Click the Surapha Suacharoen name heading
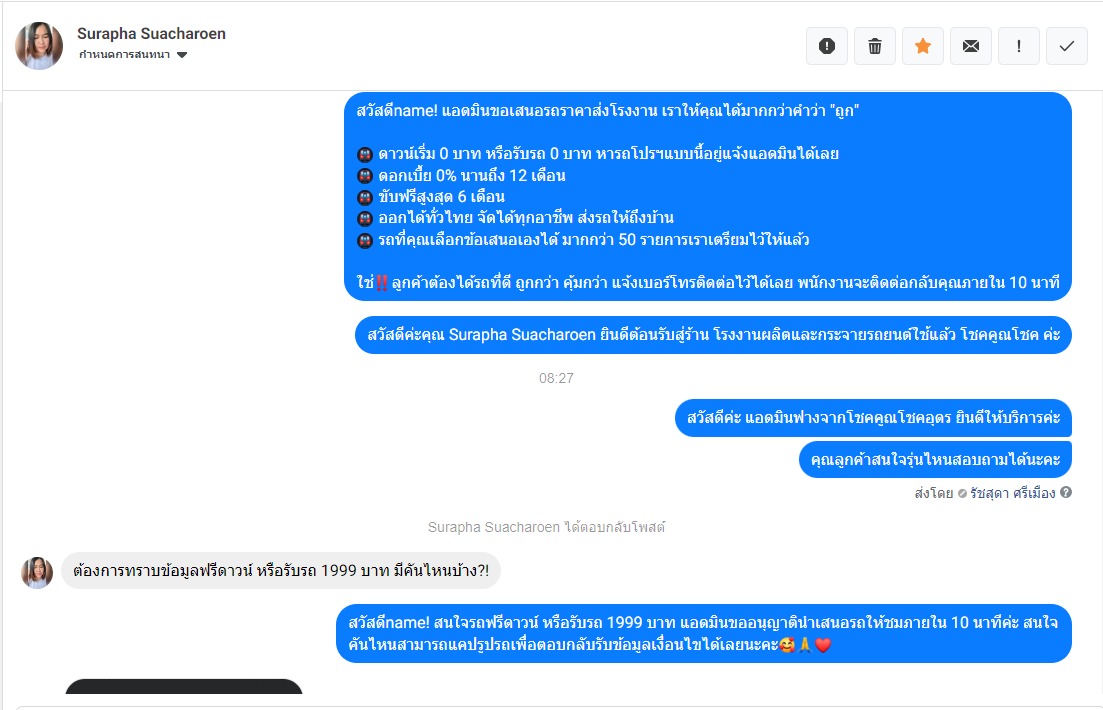Image resolution: width=1103 pixels, height=710 pixels. tap(151, 34)
